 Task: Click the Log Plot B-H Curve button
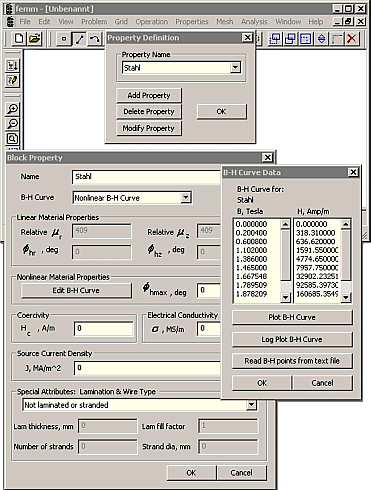tap(292, 339)
